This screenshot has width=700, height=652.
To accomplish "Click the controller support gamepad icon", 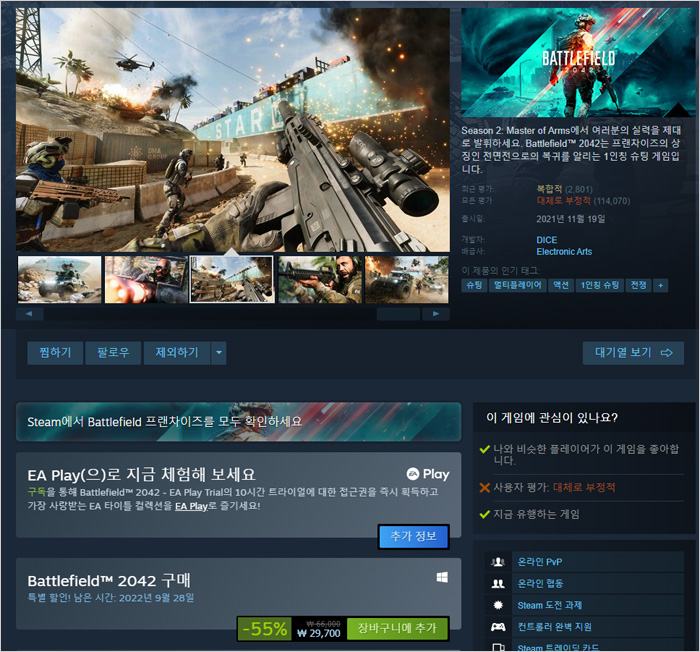I will click(498, 627).
